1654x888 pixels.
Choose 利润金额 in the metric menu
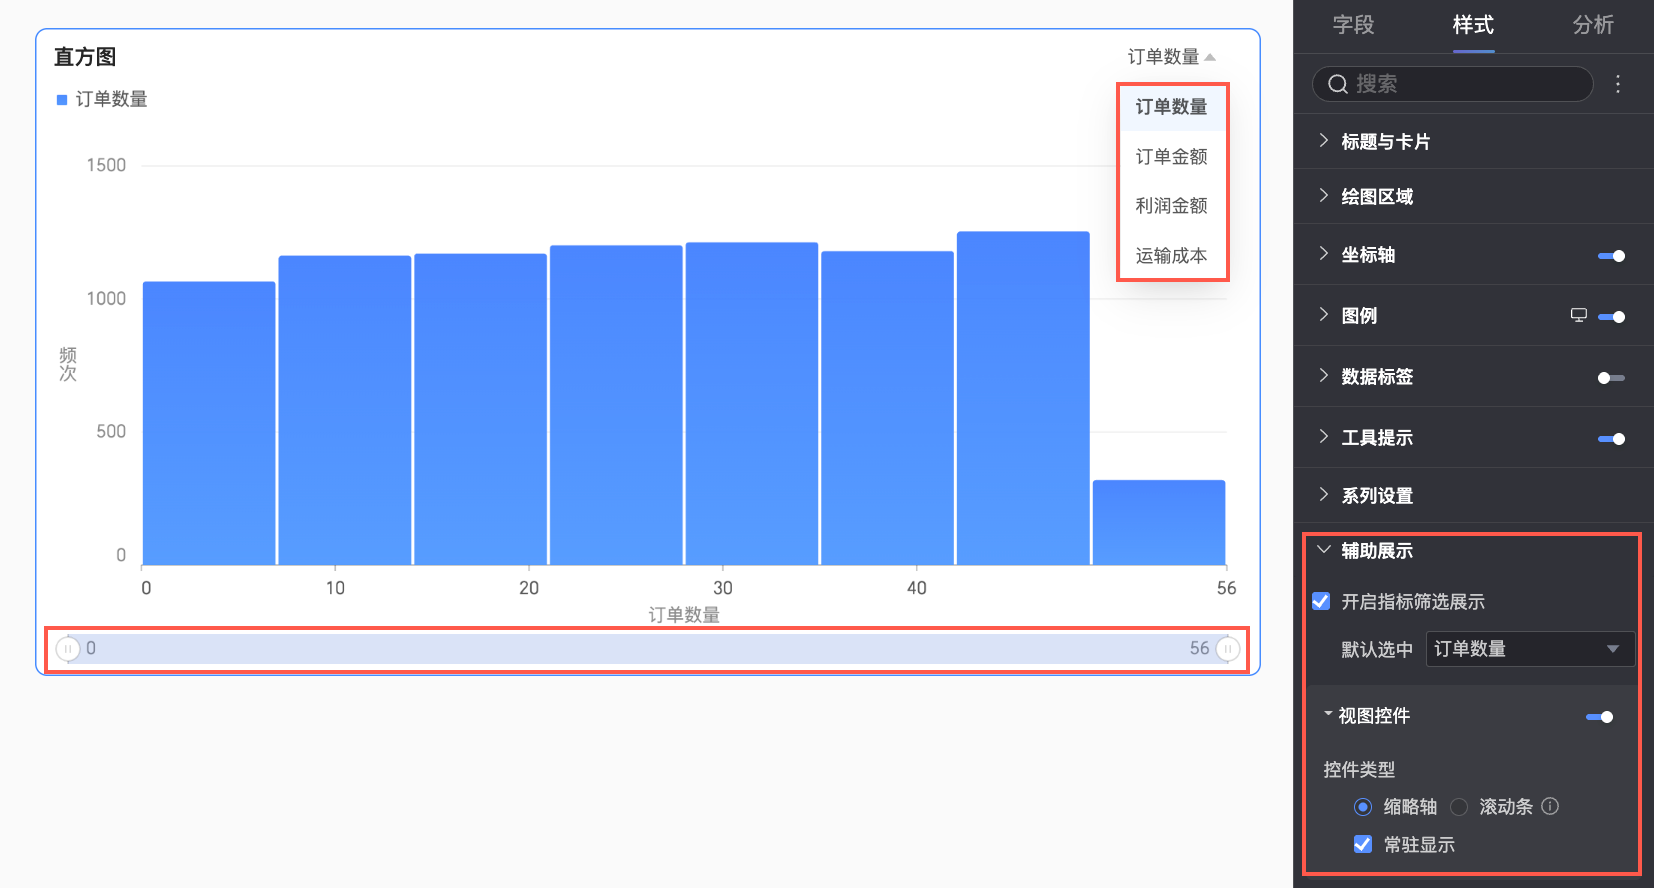pyautogui.click(x=1171, y=205)
